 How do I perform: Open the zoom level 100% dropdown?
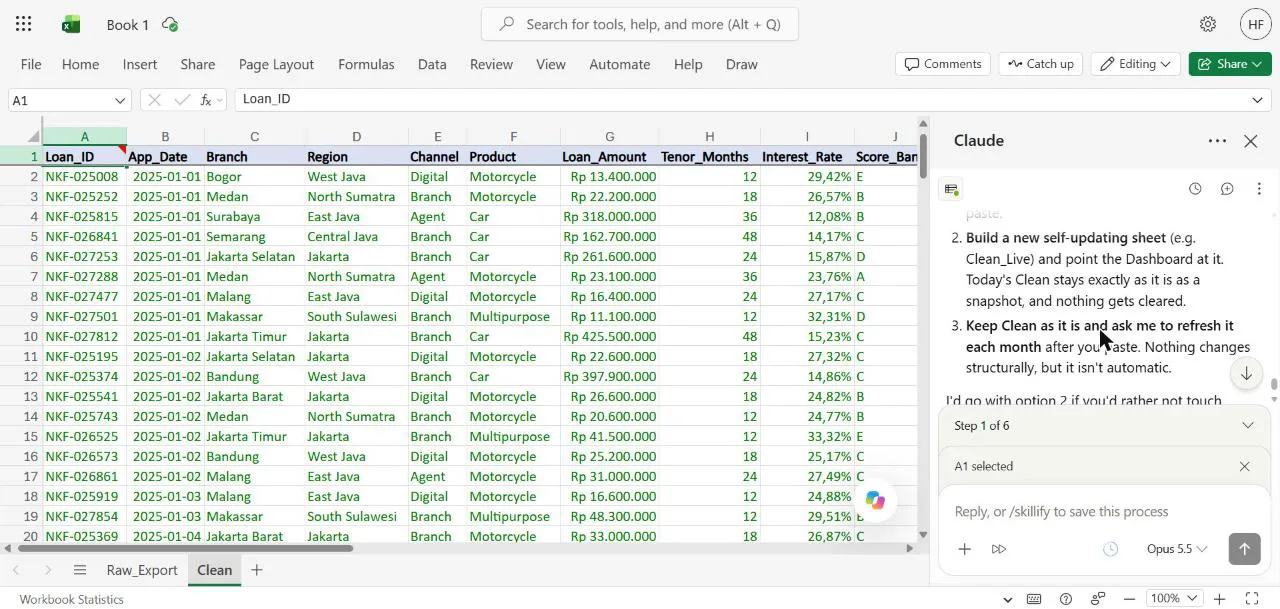[1172, 599]
